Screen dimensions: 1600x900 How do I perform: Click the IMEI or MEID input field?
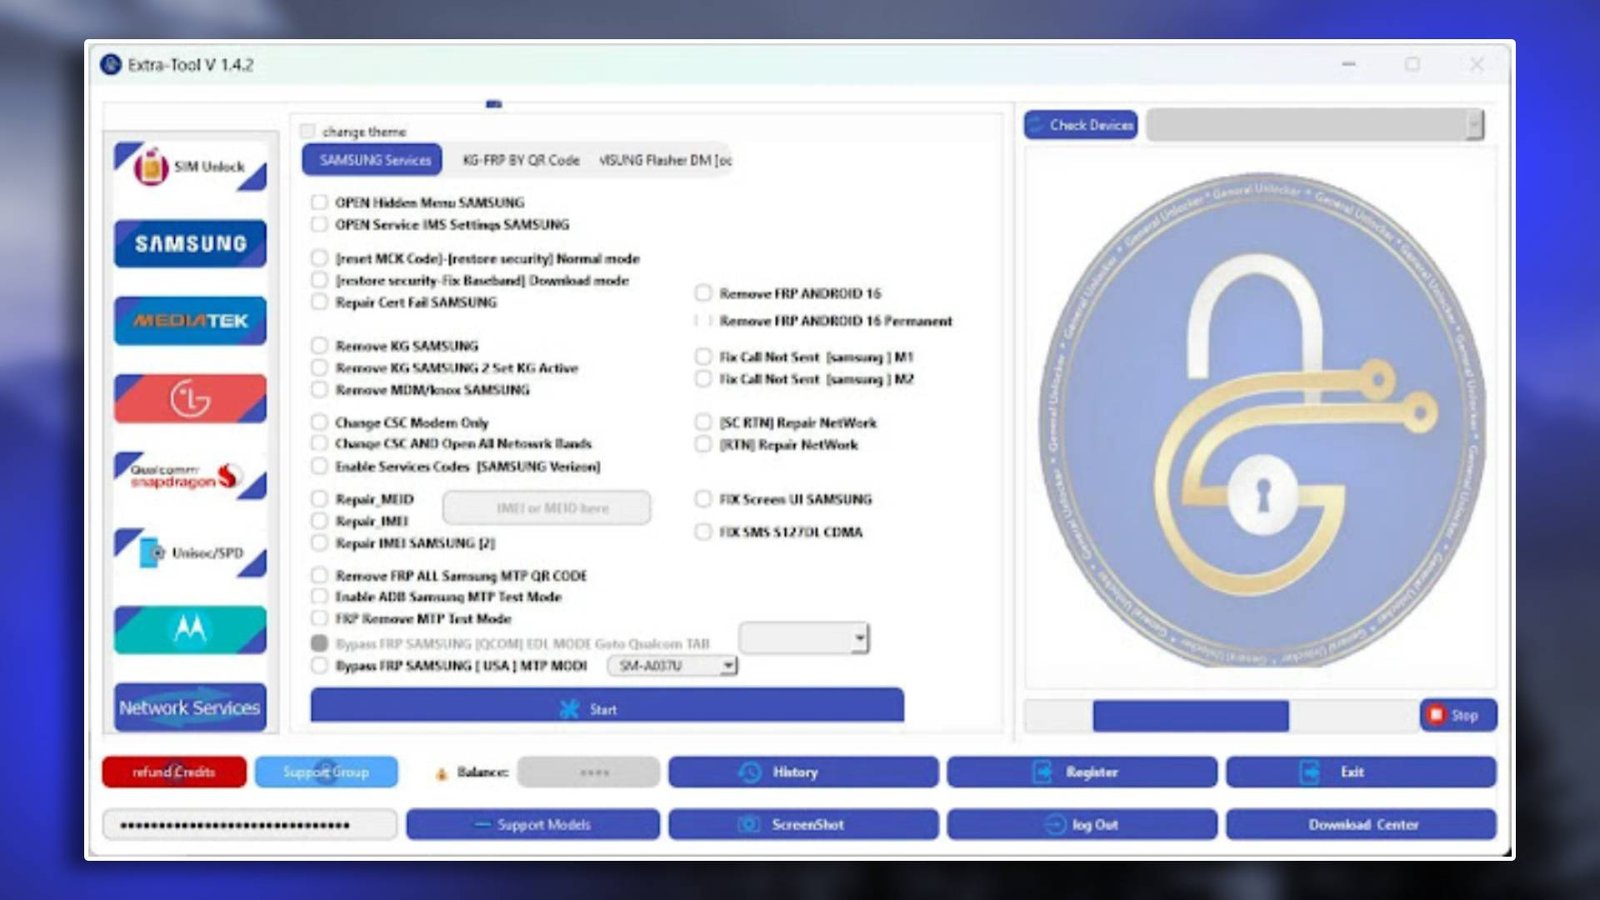click(x=546, y=507)
